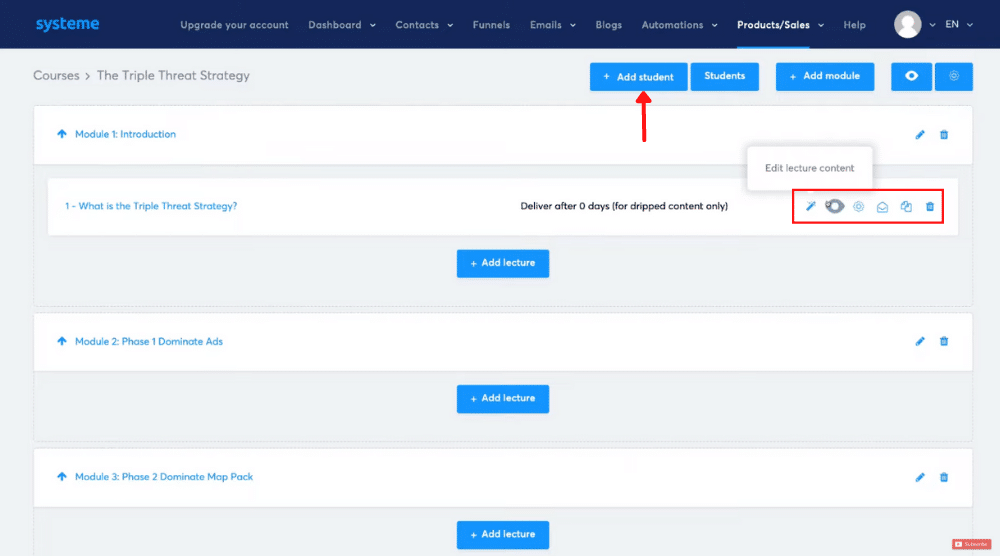1000x556 pixels.
Task: Open lecture What is the Triple Threat Strategy?
Action: point(151,206)
